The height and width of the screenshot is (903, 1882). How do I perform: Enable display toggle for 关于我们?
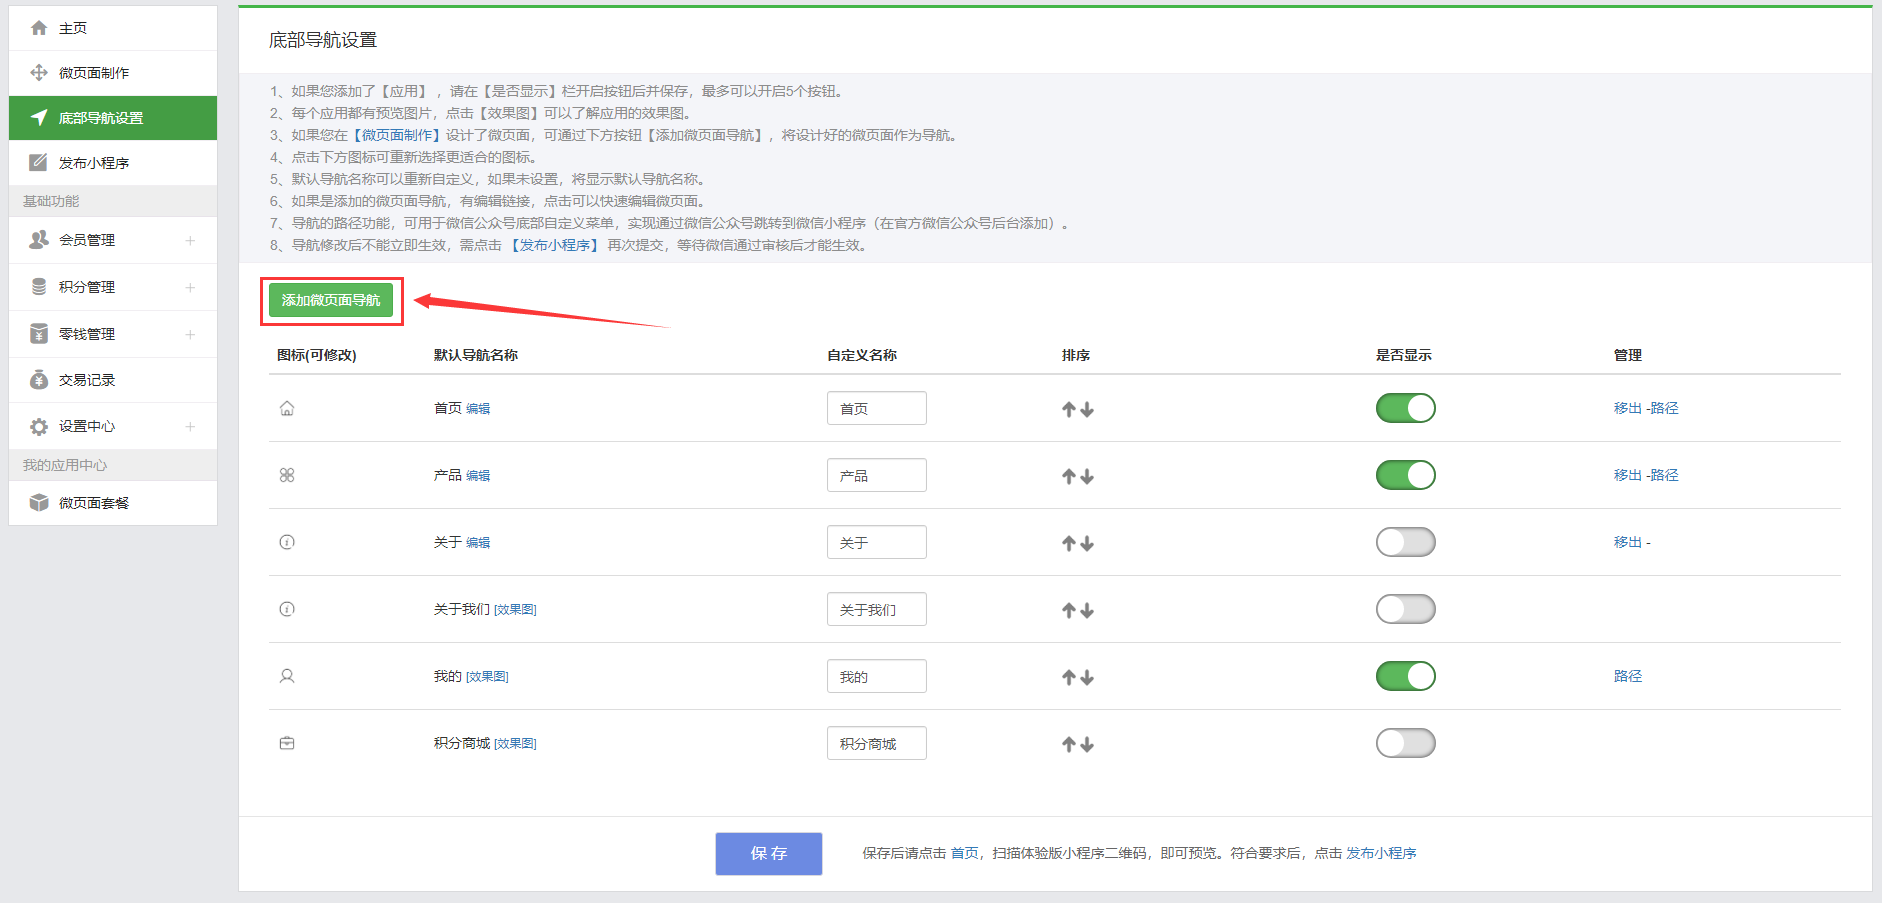click(1405, 609)
